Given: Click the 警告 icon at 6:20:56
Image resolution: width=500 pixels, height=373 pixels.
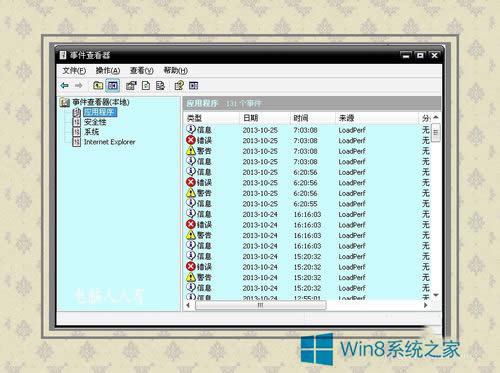Looking at the screenshot, I should click(x=191, y=193).
